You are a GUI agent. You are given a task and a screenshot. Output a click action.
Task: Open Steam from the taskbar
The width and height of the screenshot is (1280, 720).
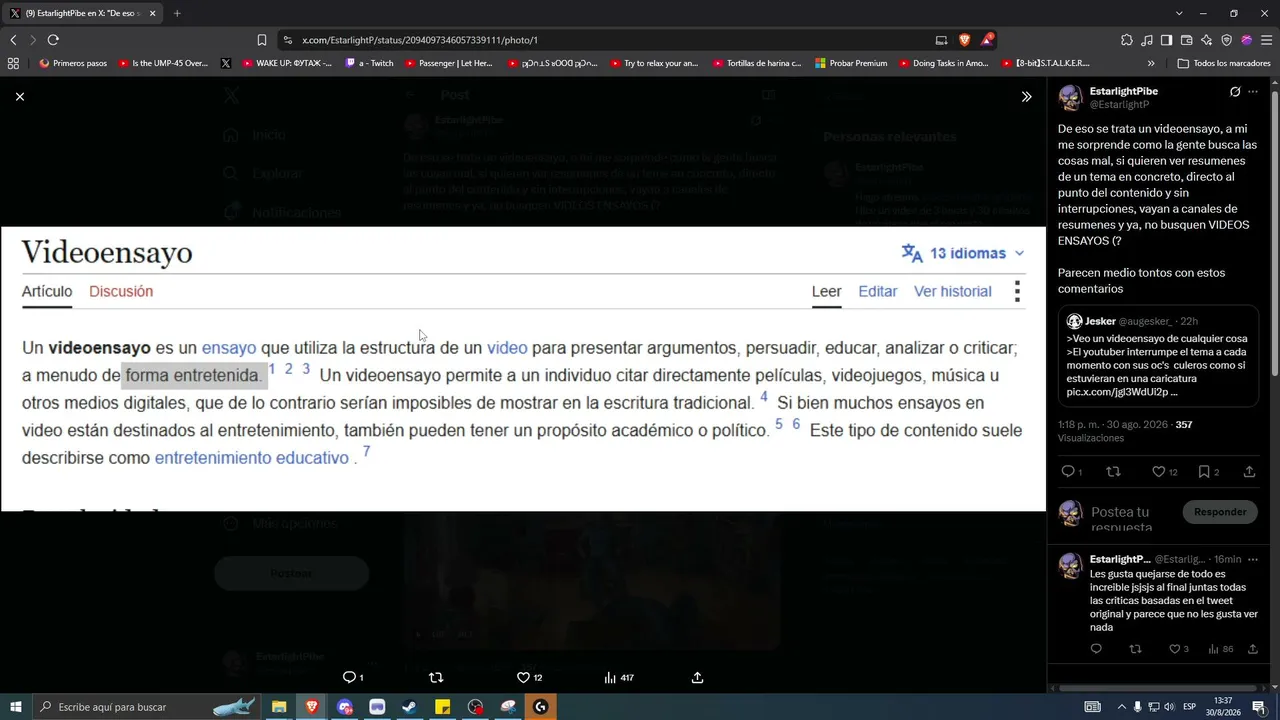coord(409,707)
